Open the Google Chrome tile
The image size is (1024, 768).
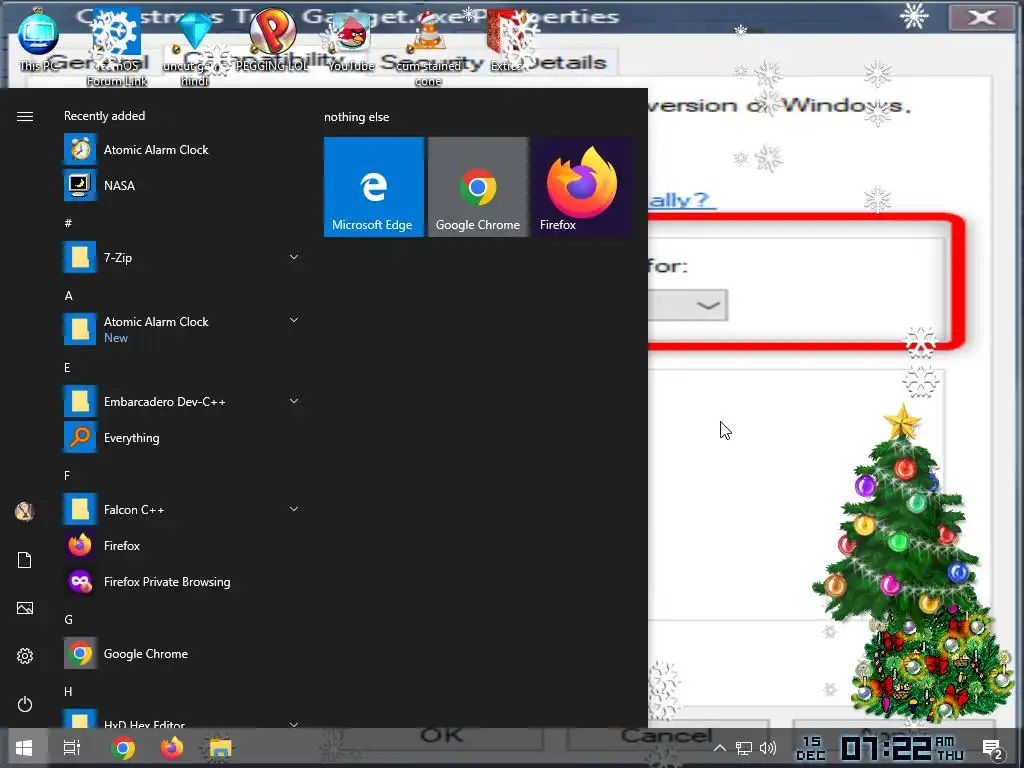pyautogui.click(x=478, y=187)
